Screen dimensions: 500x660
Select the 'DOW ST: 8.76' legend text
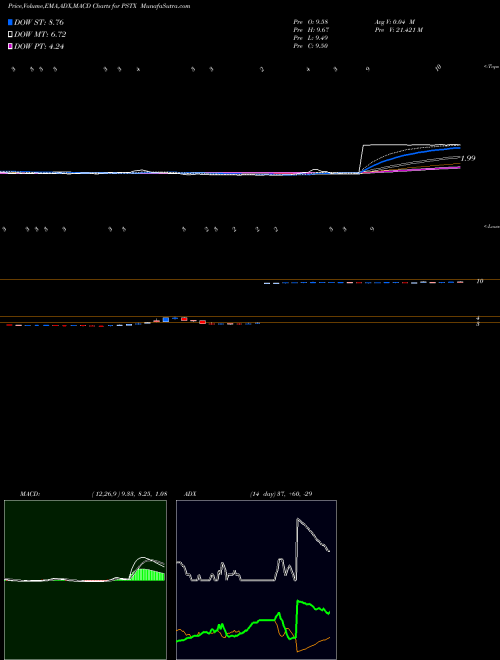(x=39, y=22)
